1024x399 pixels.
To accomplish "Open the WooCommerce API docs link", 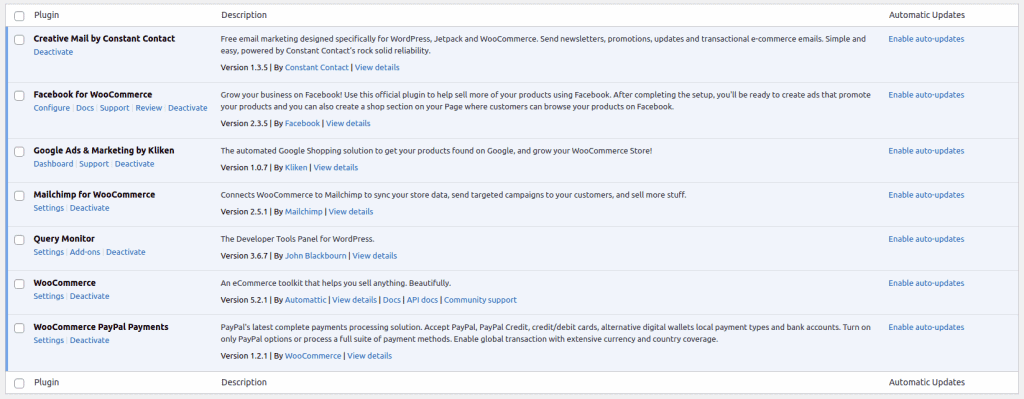I will 423,300.
